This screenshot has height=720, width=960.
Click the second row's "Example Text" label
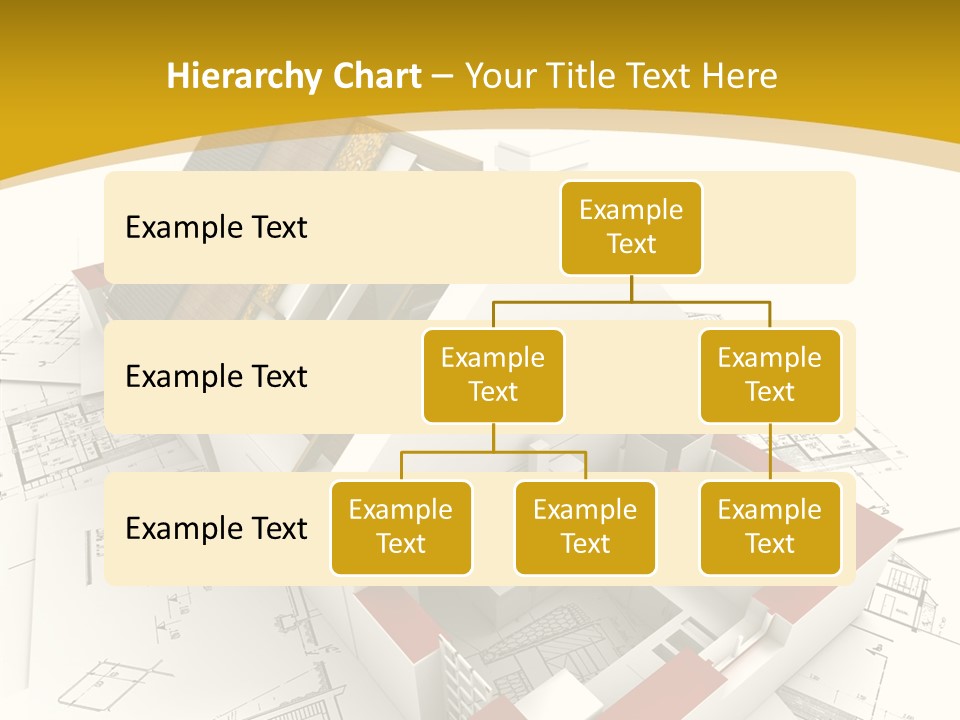(216, 376)
